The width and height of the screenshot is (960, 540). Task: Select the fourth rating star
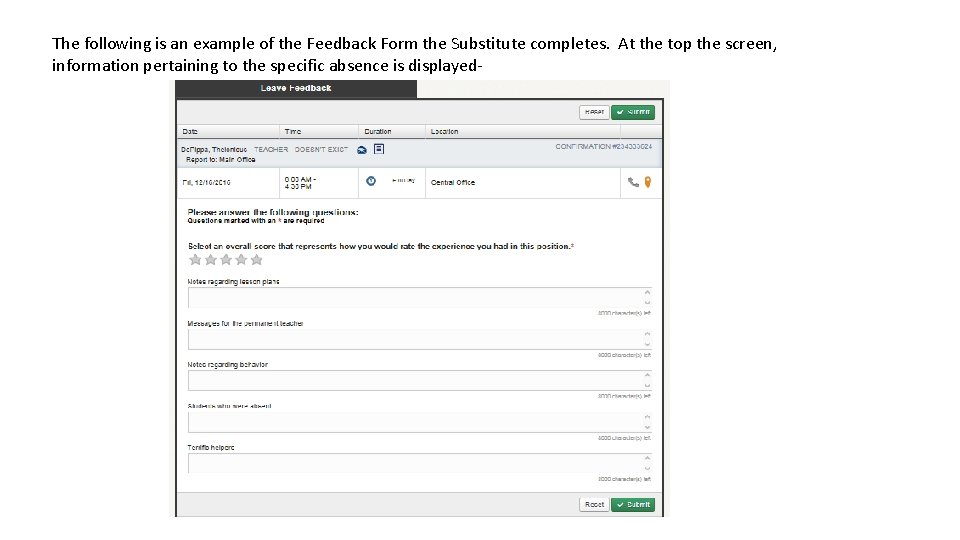[241, 260]
